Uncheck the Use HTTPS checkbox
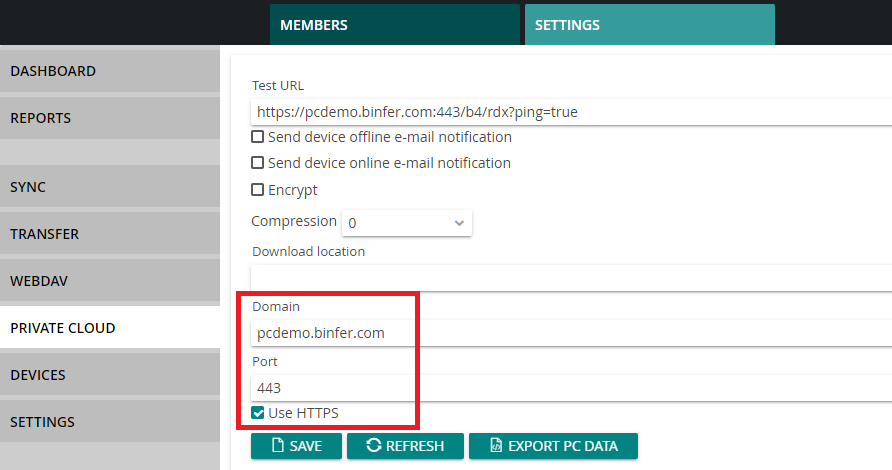Viewport: 892px width, 470px height. [x=258, y=413]
